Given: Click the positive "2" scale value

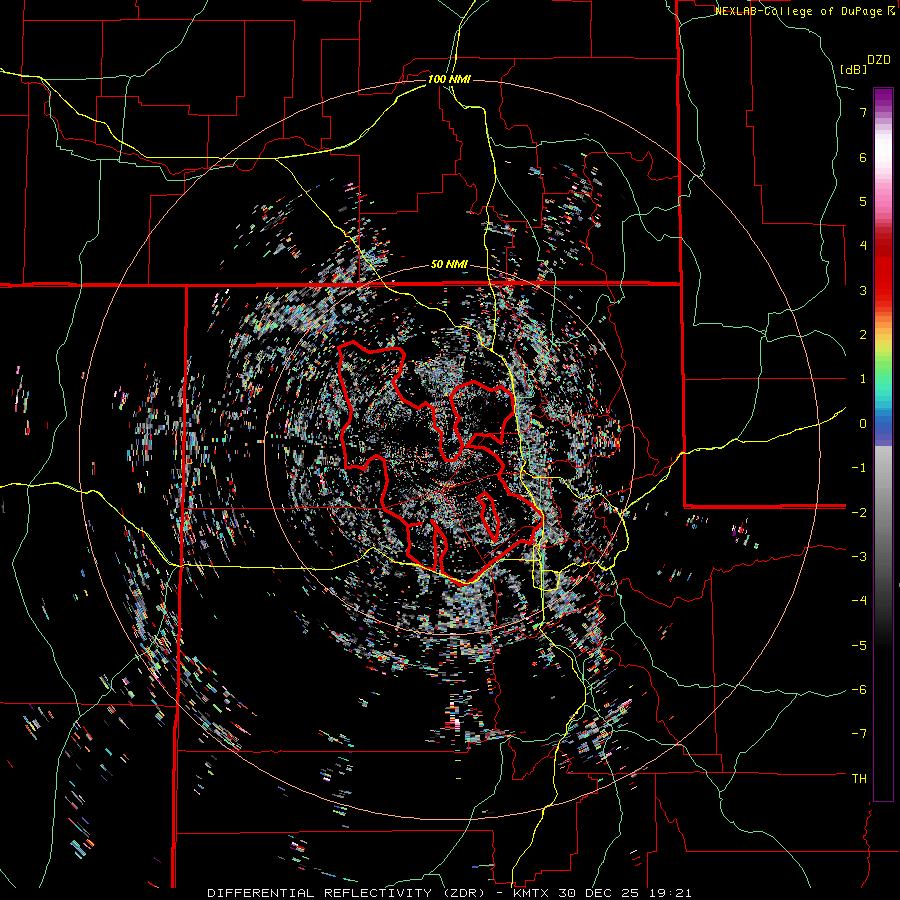Looking at the screenshot, I should click(863, 334).
